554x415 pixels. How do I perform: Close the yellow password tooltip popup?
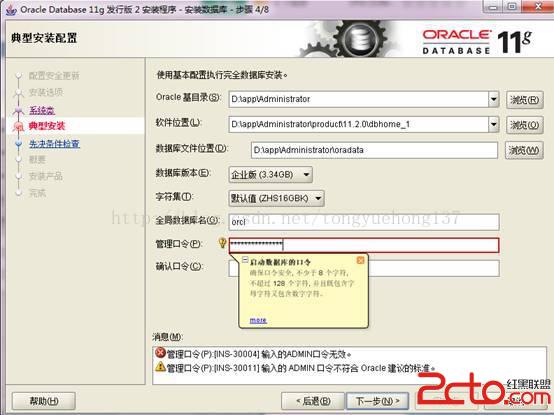pos(360,260)
